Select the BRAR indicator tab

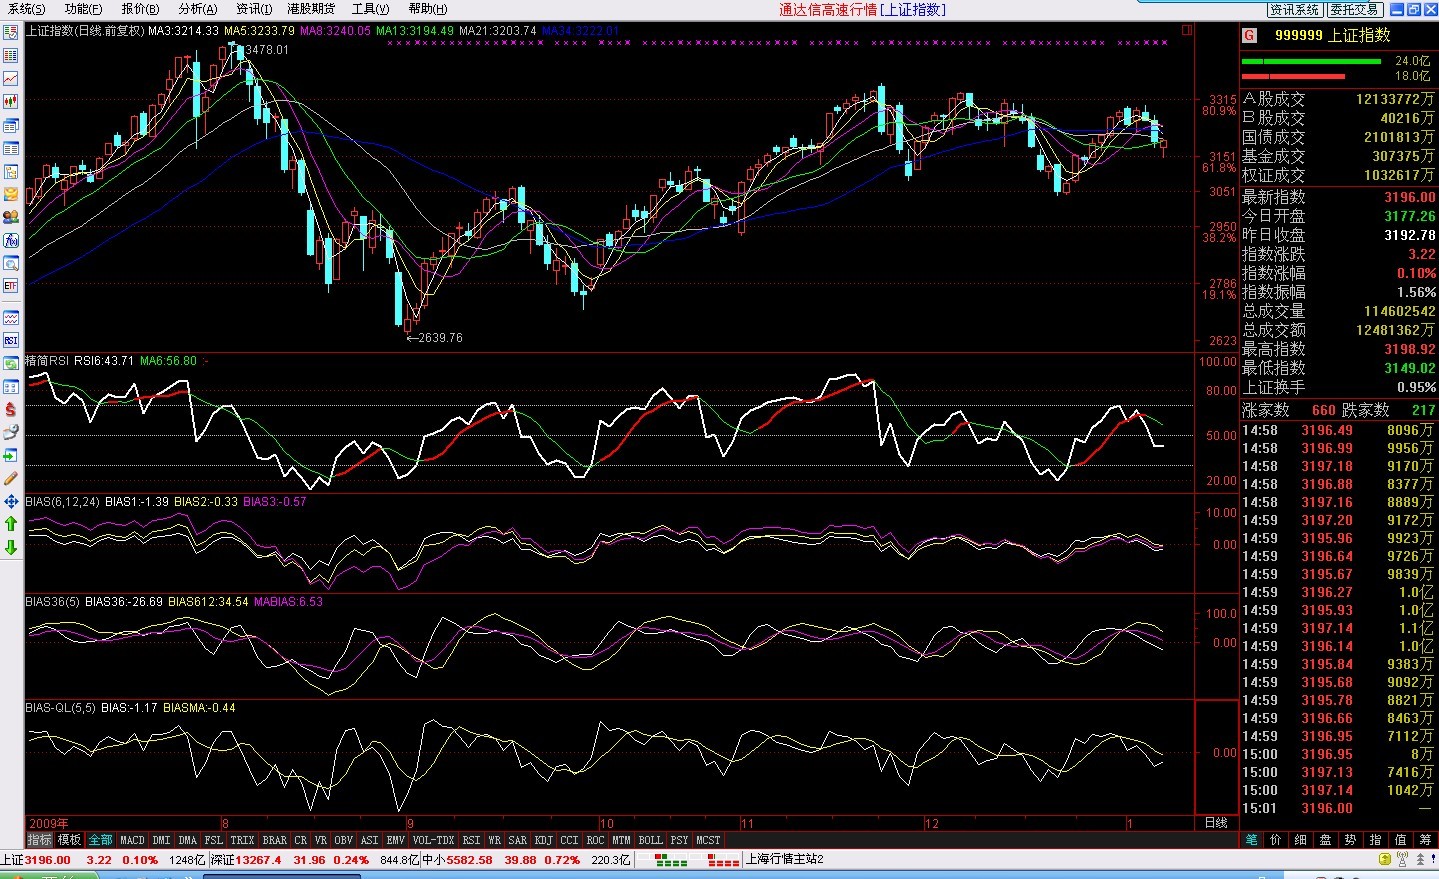(x=274, y=840)
